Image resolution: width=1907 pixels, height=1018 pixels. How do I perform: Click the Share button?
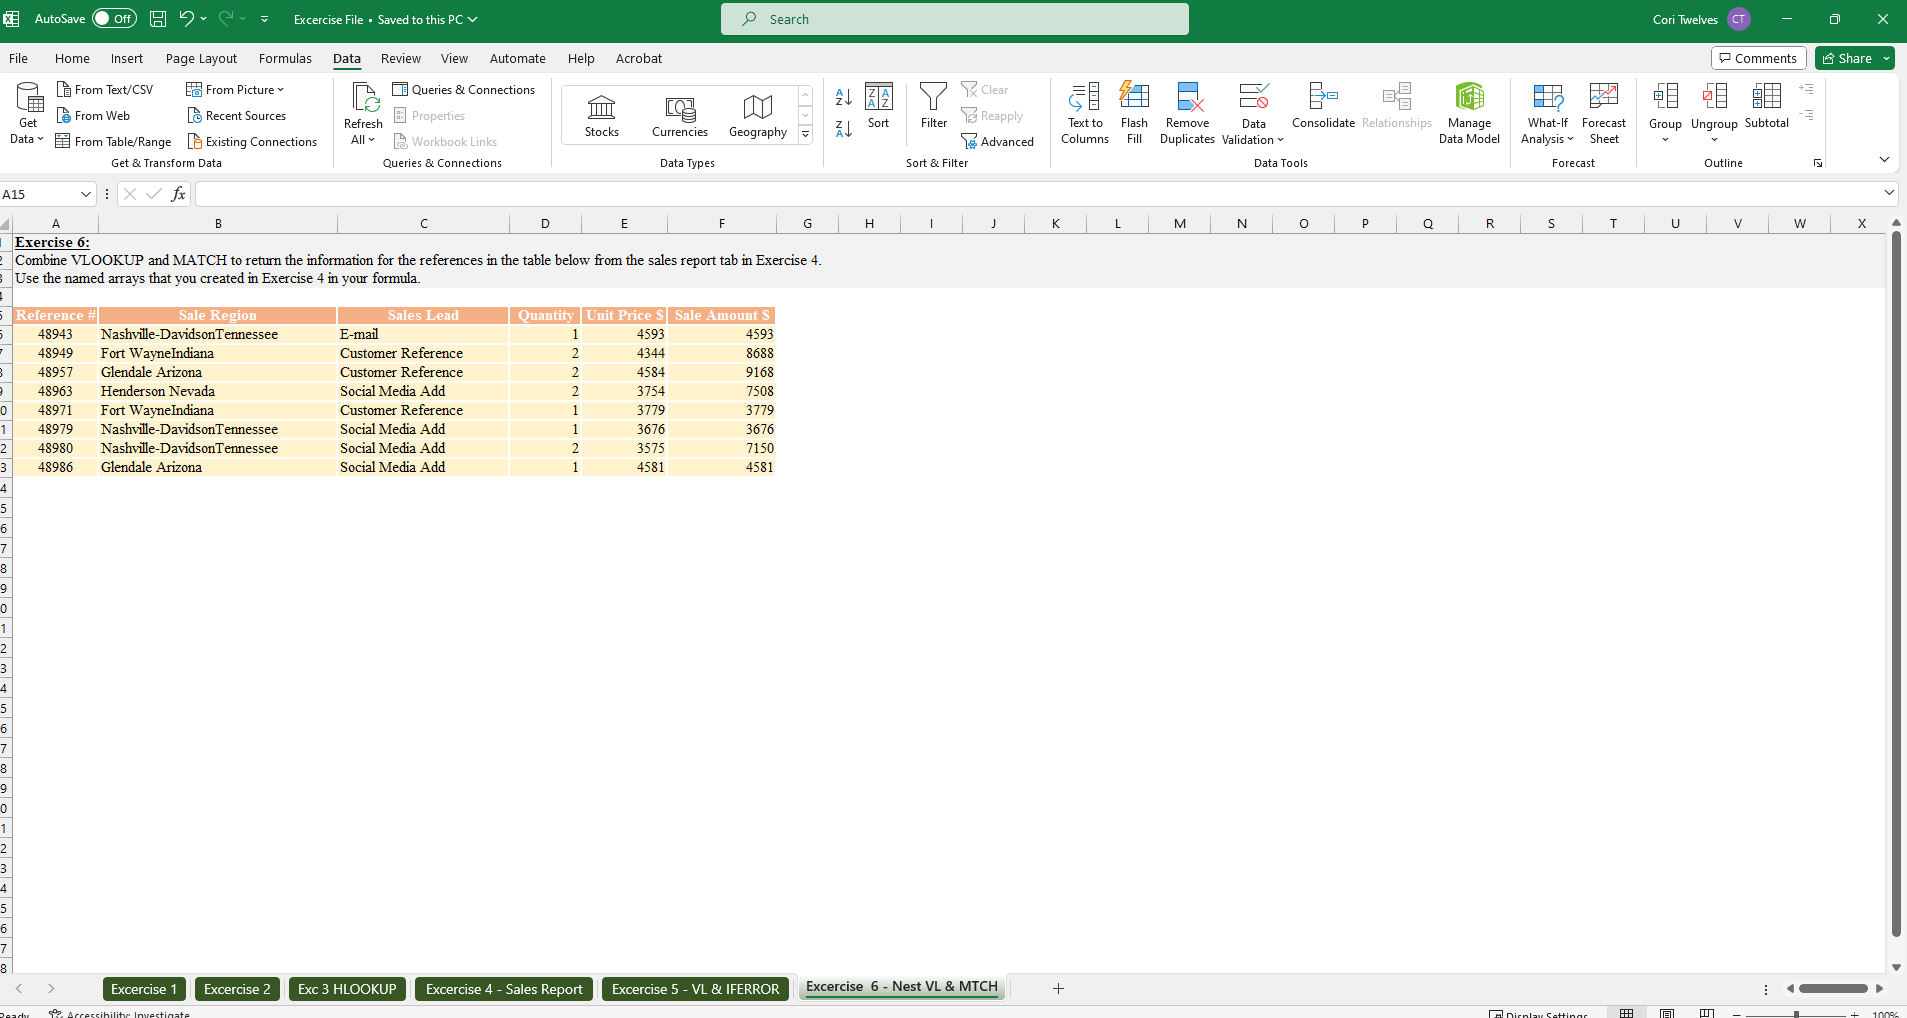point(1846,58)
